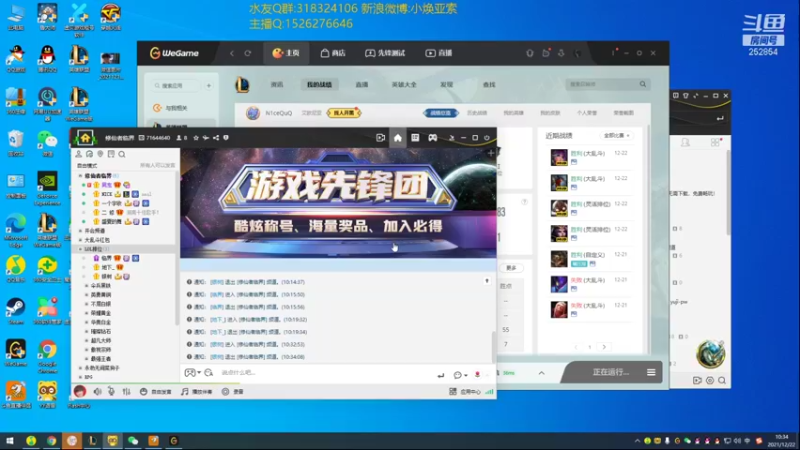Toggle the microphone icon in YY bottom bar
Image resolution: width=800 pixels, height=450 pixels.
[111, 392]
